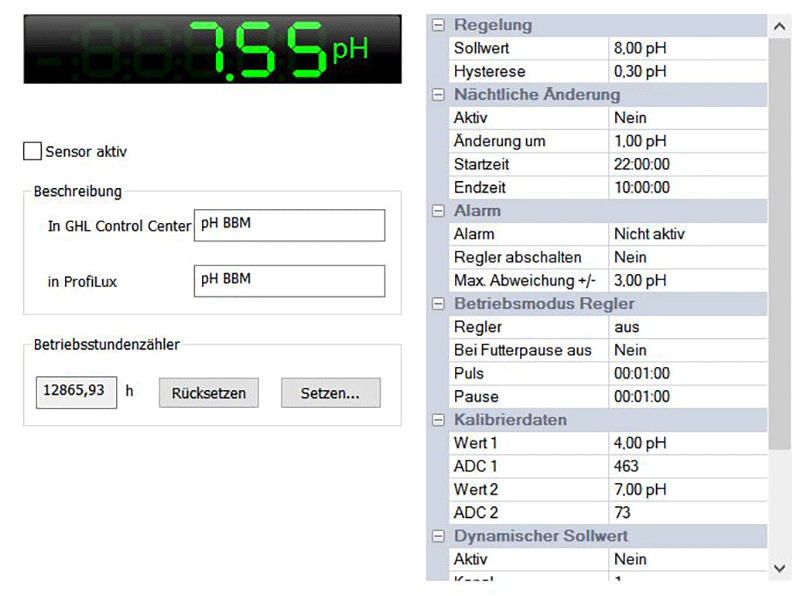The height and width of the screenshot is (596, 800).
Task: Click the Regler abschalten value cell
Action: tap(688, 257)
